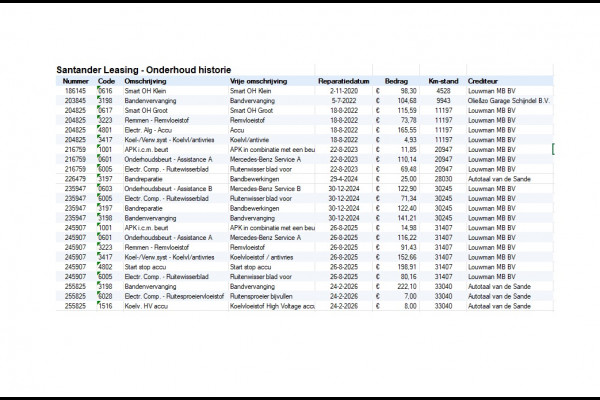Image resolution: width=600 pixels, height=400 pixels.
Task: Select amount cell 25,00
Action: point(408,179)
